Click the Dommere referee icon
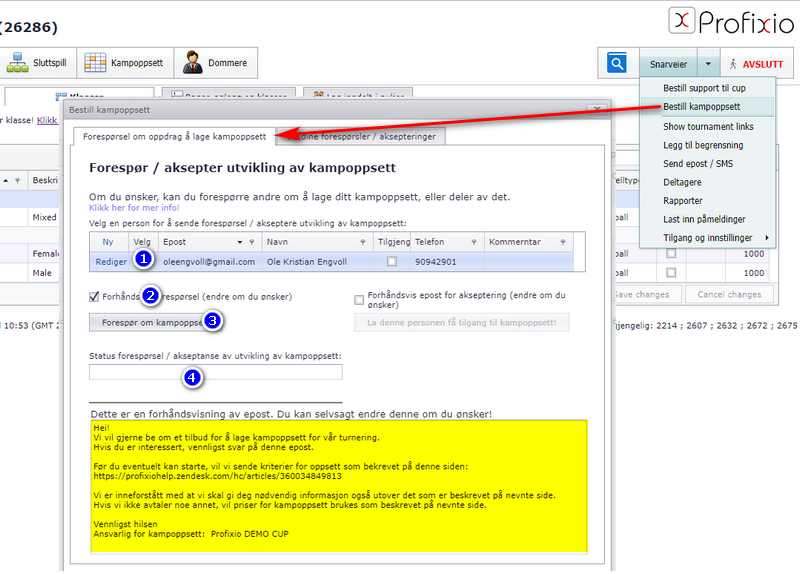The image size is (800, 574). tap(192, 62)
